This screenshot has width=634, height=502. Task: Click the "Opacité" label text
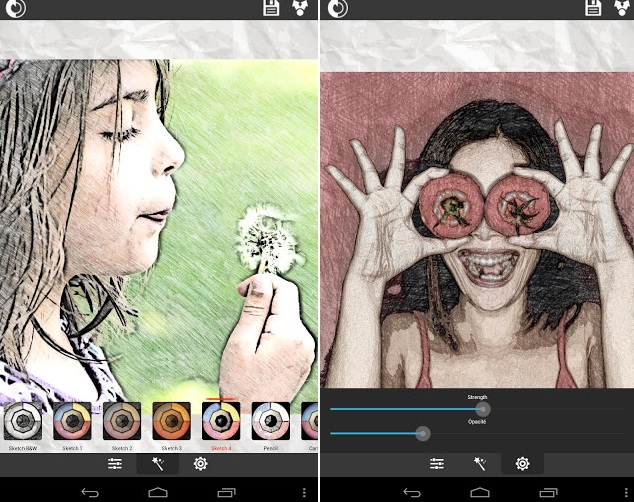(477, 422)
